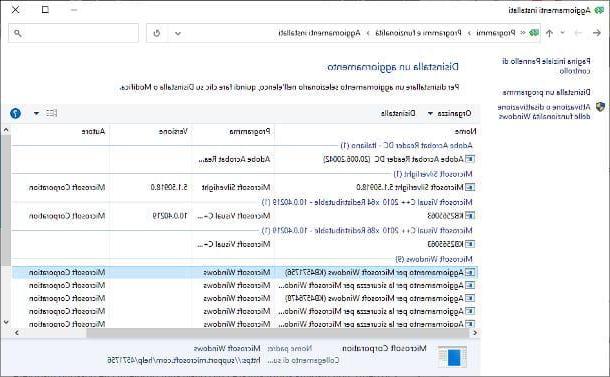Click the change view layout icon
610x377 pixels.
tap(51, 113)
